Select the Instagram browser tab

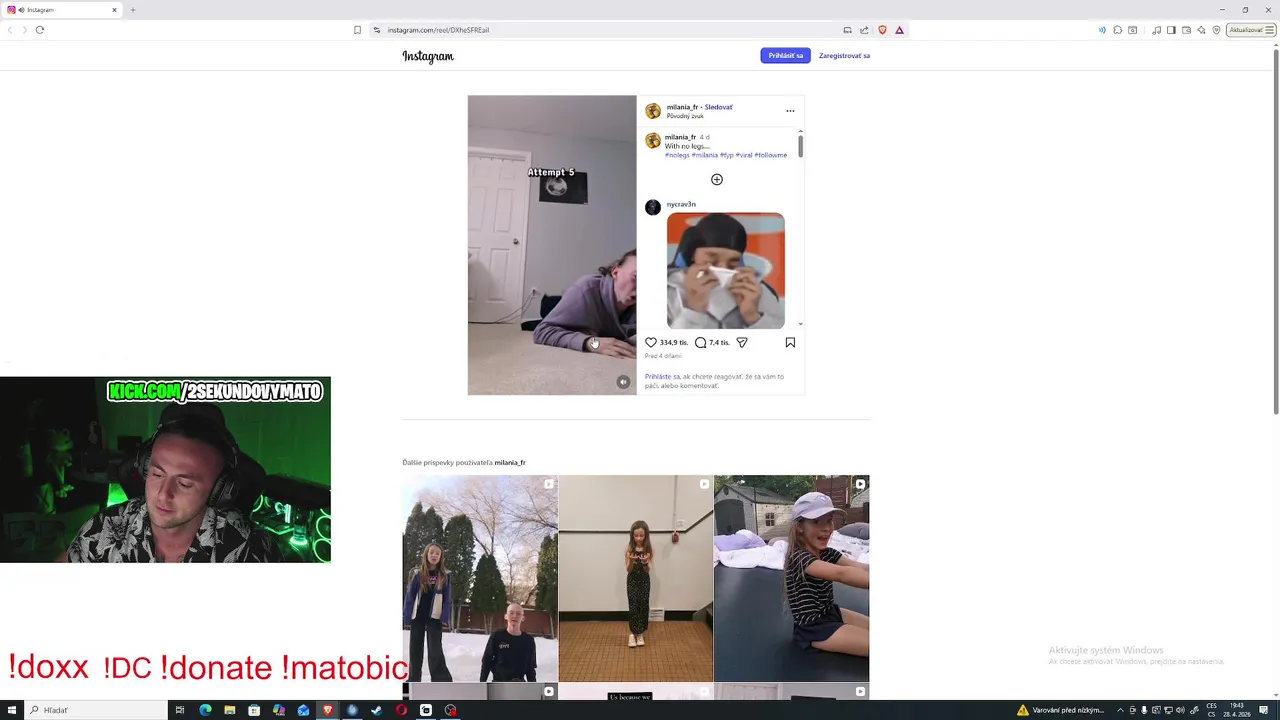coord(61,10)
